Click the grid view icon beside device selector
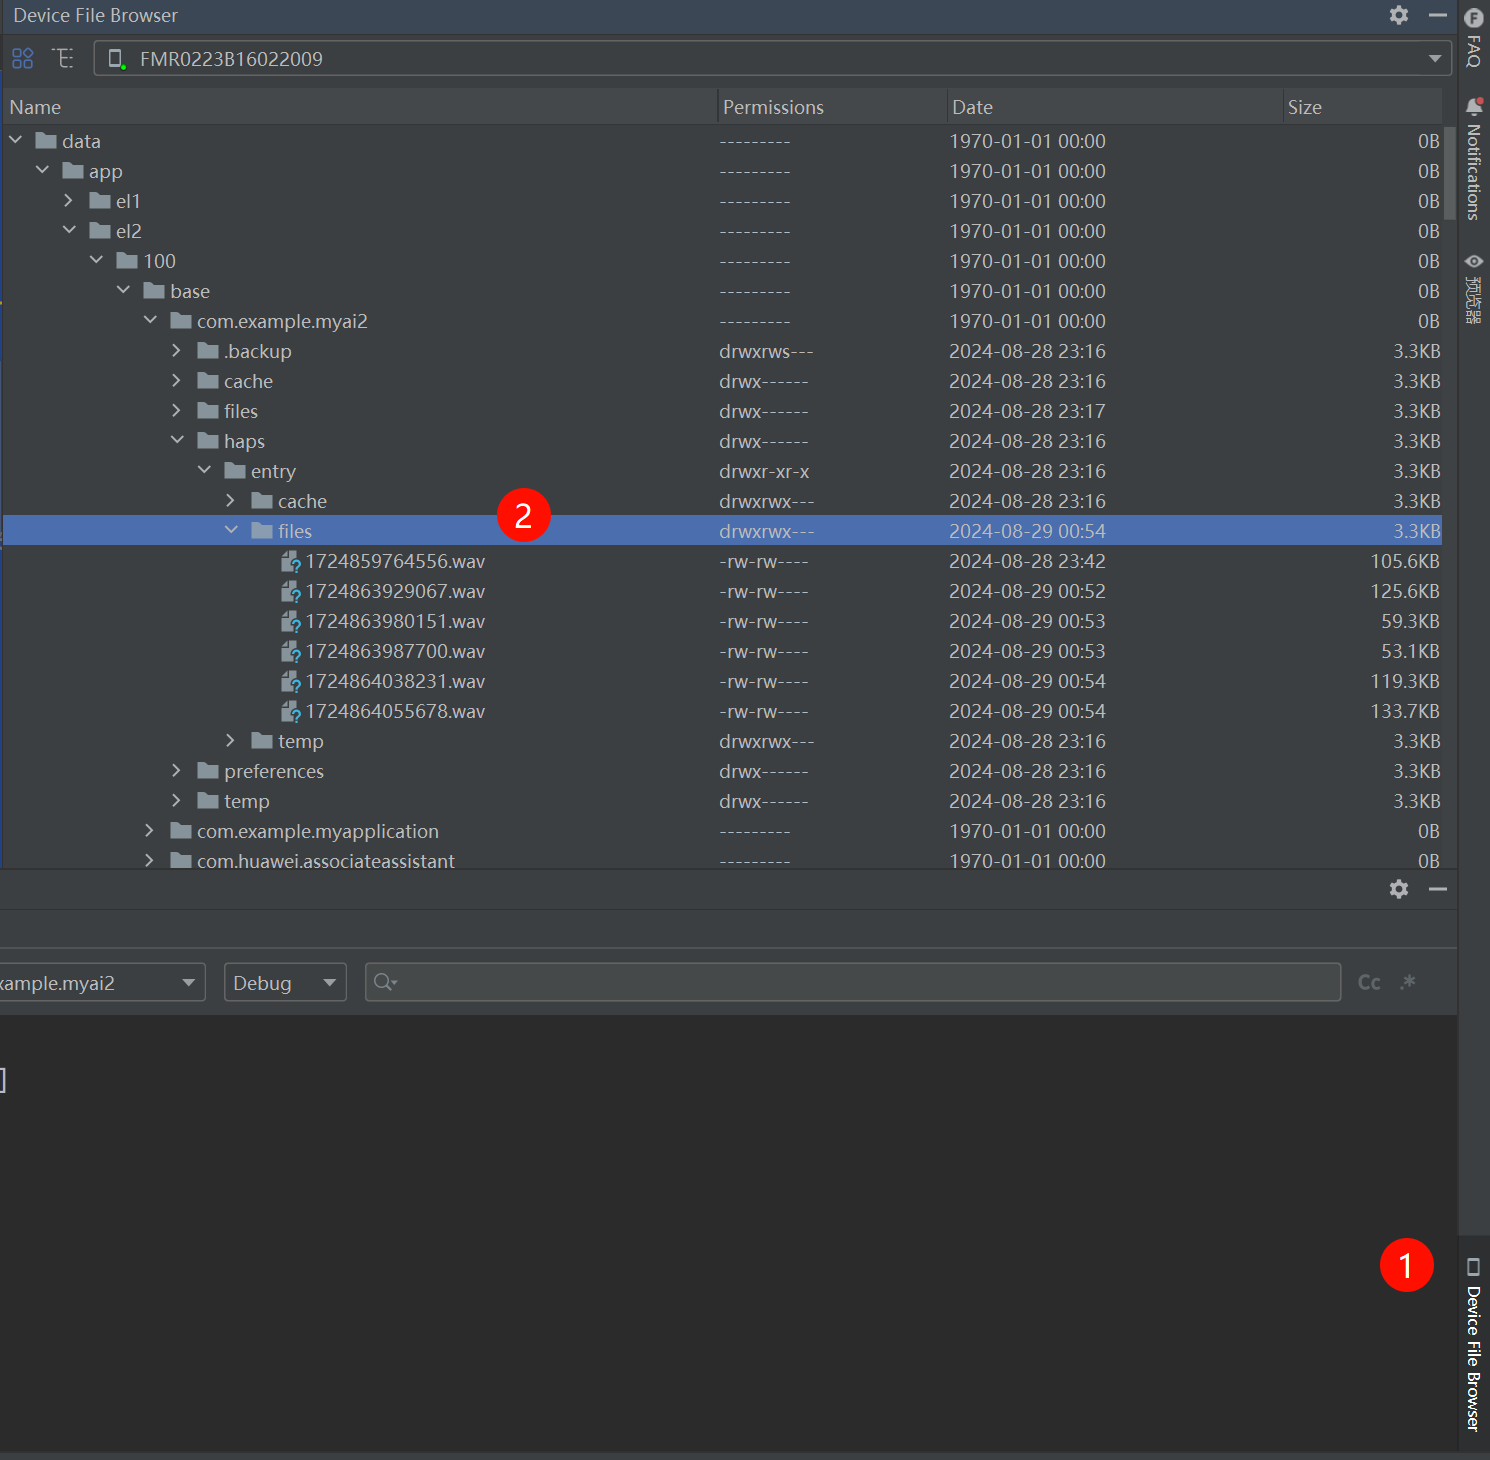 click(23, 58)
